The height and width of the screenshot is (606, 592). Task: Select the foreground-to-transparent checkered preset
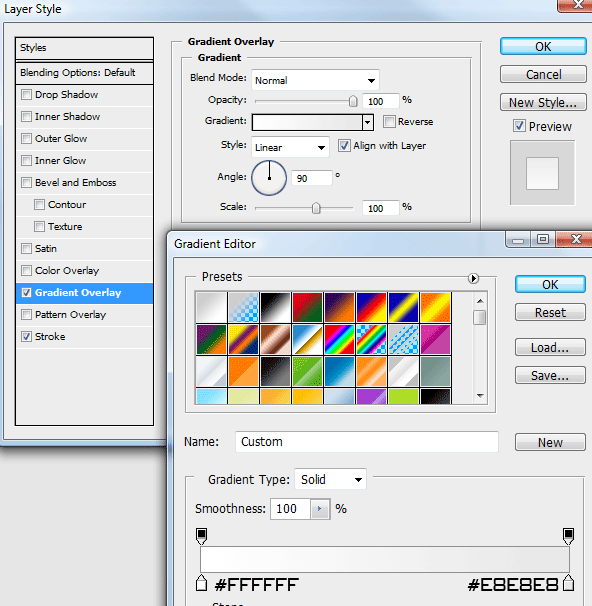click(243, 307)
